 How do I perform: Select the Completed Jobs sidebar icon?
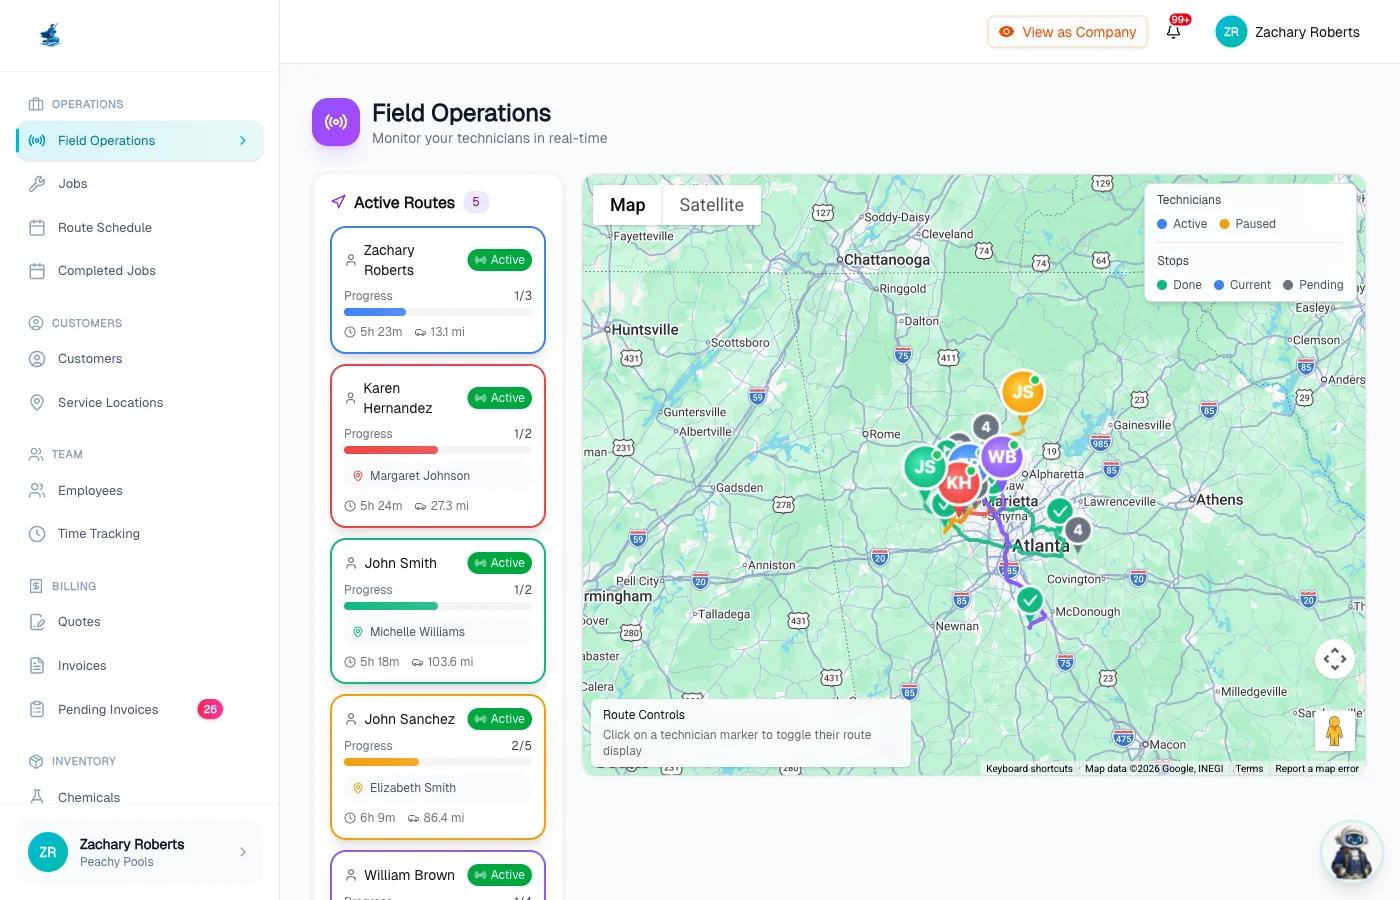tap(36, 270)
